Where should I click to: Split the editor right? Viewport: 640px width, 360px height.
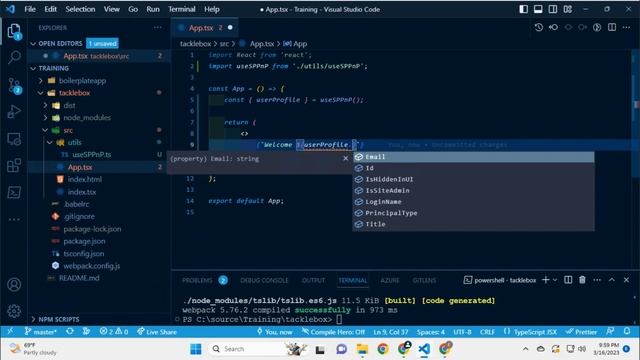[x=612, y=27]
